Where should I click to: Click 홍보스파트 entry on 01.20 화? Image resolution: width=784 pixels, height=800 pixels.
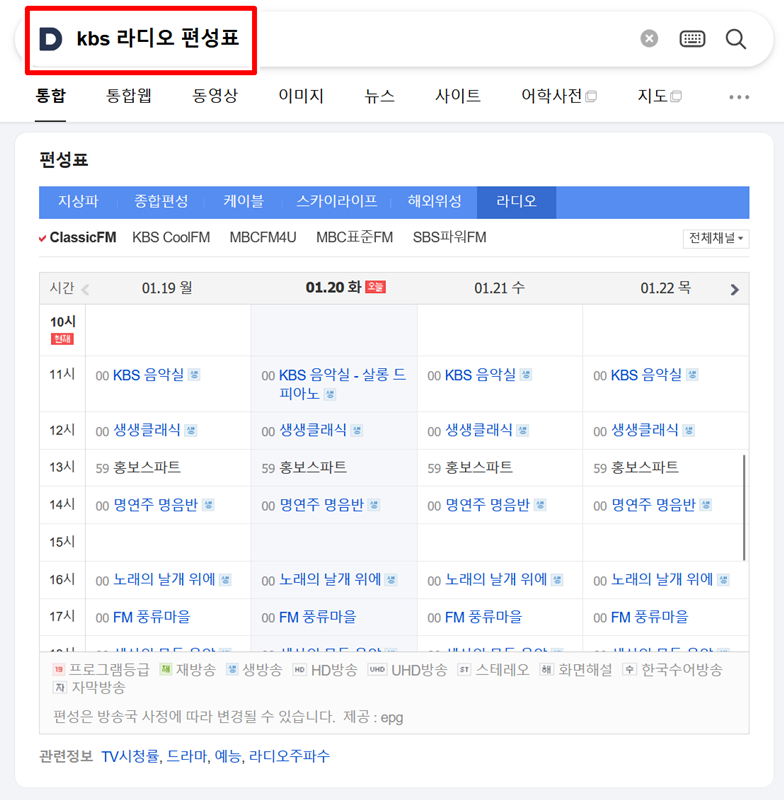pos(313,467)
